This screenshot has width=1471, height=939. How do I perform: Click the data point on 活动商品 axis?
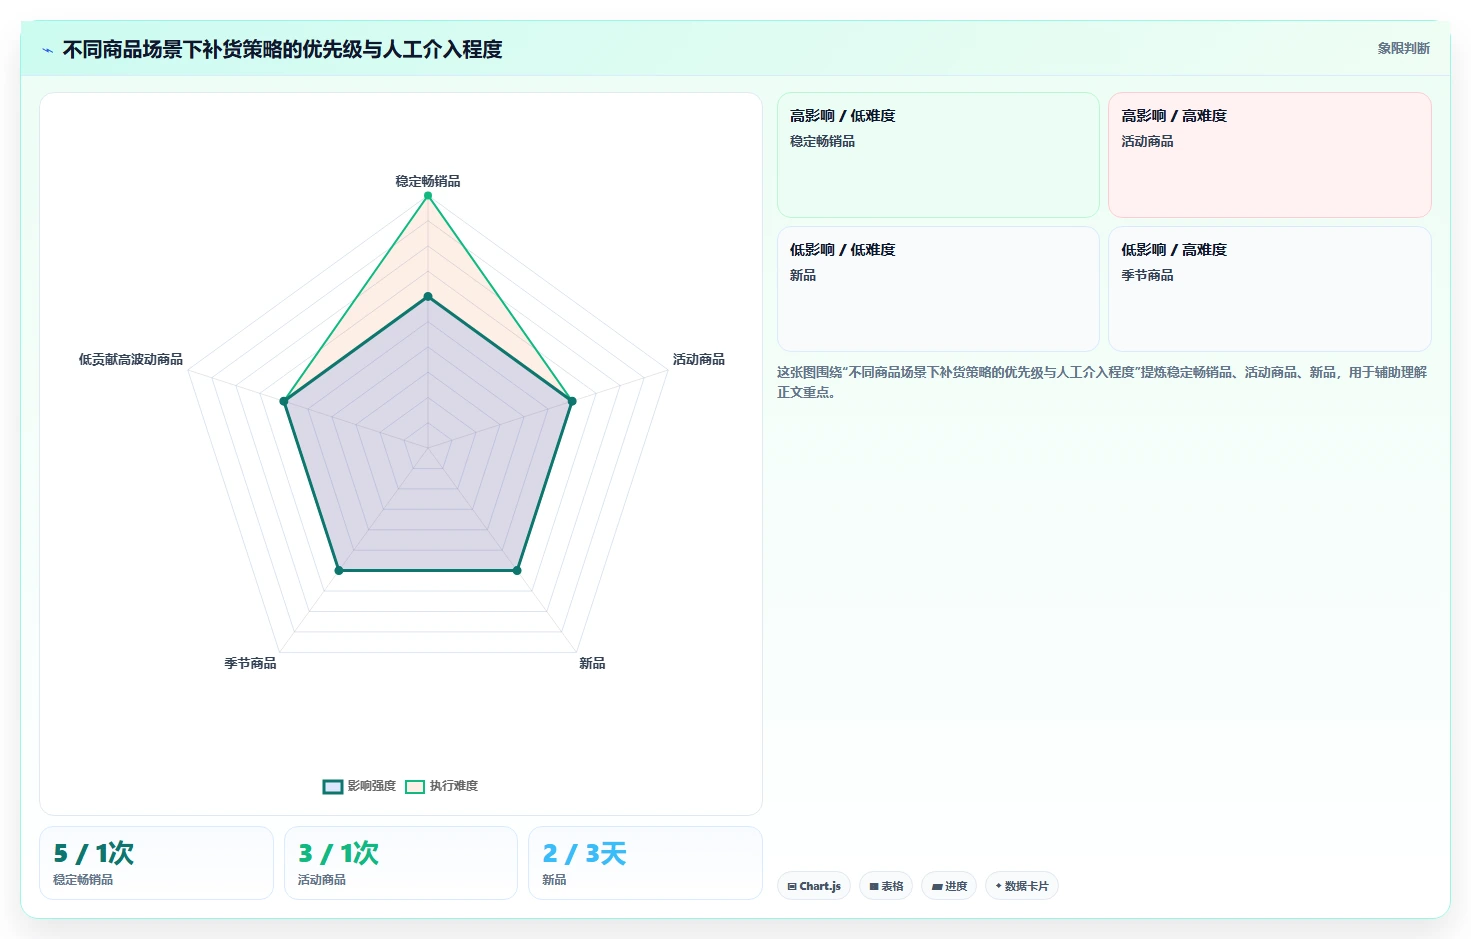[x=572, y=401]
